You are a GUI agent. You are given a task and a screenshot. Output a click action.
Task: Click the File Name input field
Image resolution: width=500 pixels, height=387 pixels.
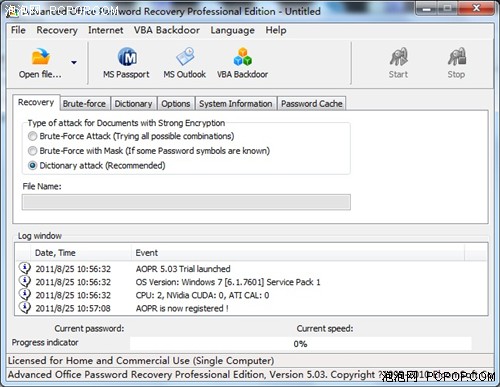click(x=186, y=202)
